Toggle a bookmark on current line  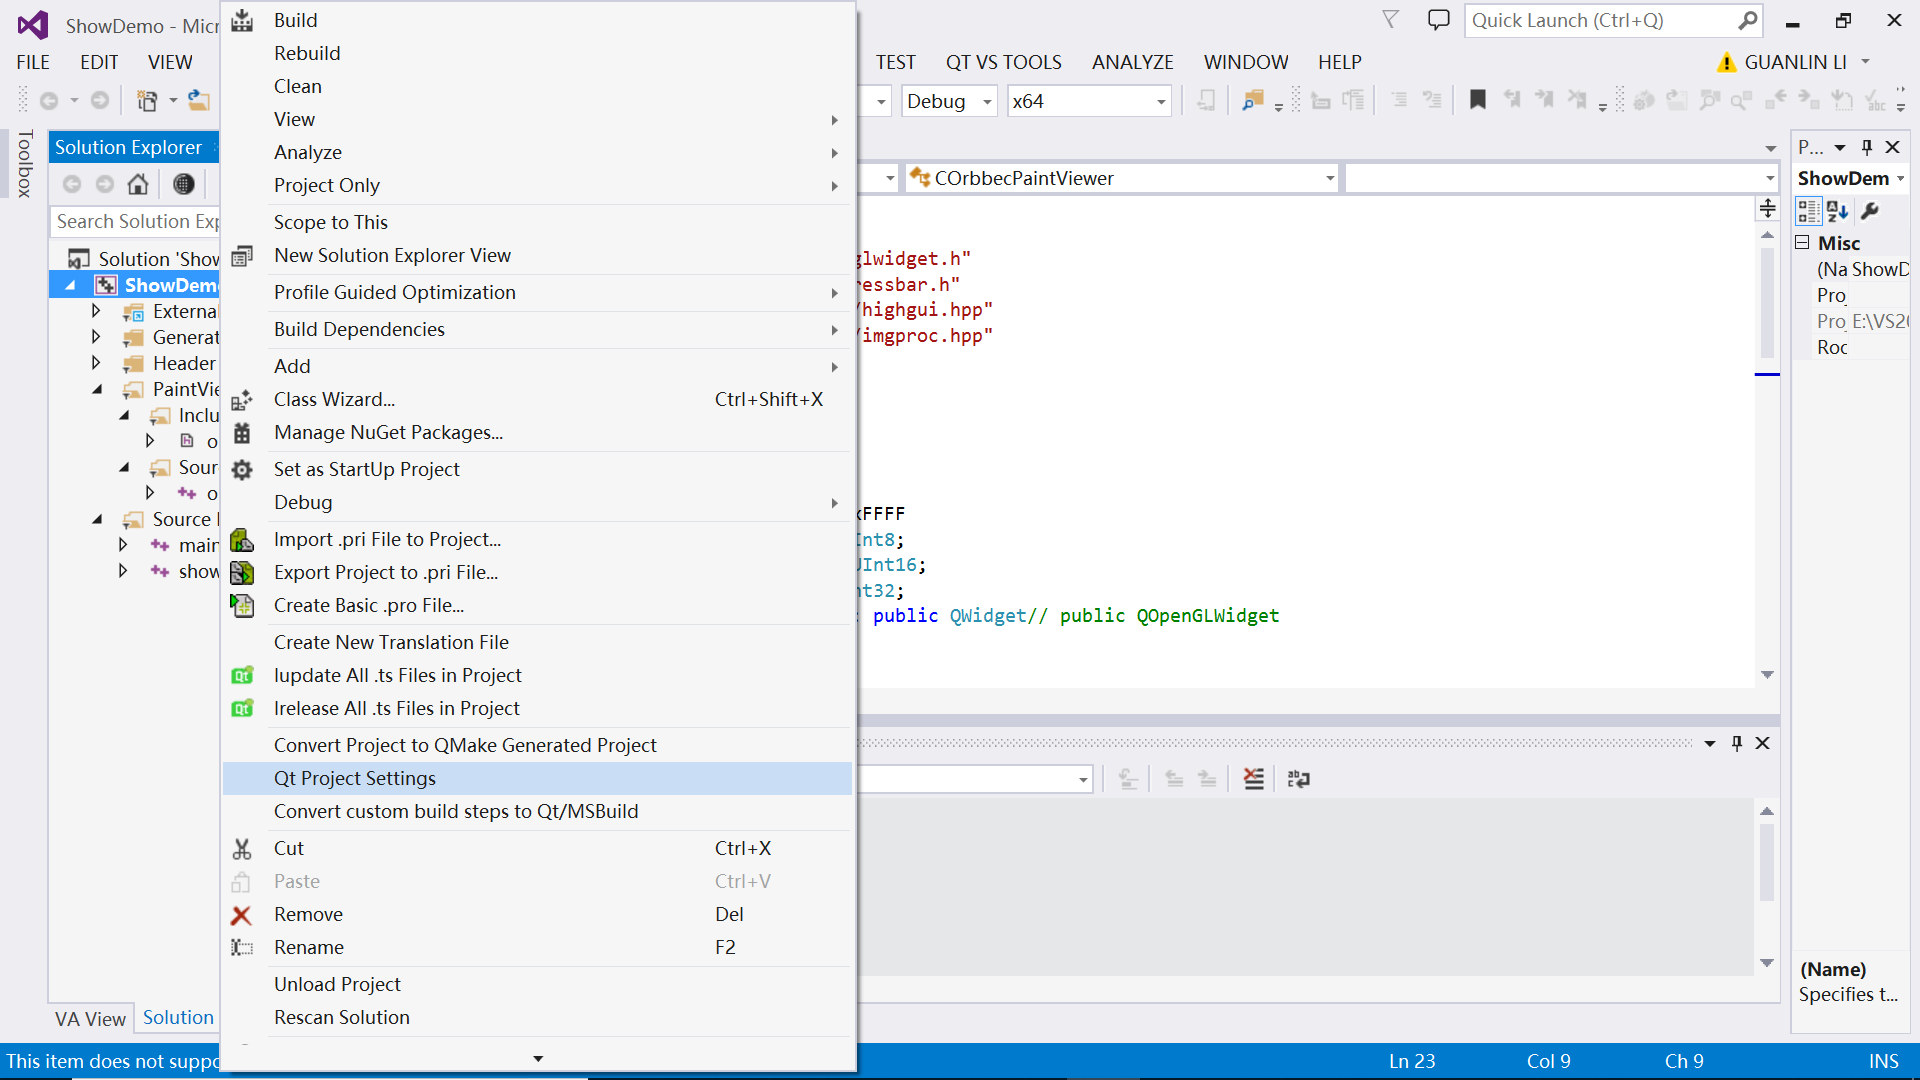coord(1478,100)
